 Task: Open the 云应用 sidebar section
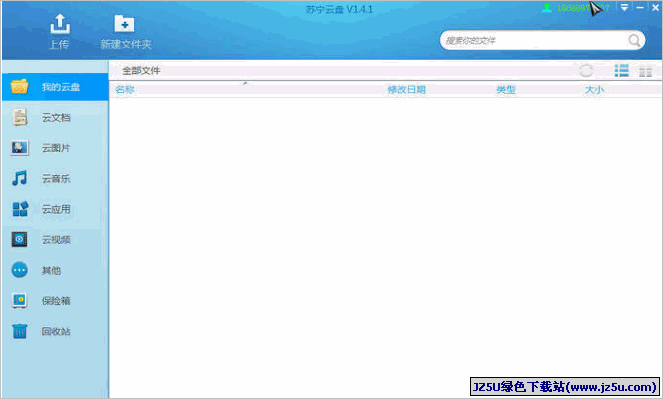(x=55, y=209)
